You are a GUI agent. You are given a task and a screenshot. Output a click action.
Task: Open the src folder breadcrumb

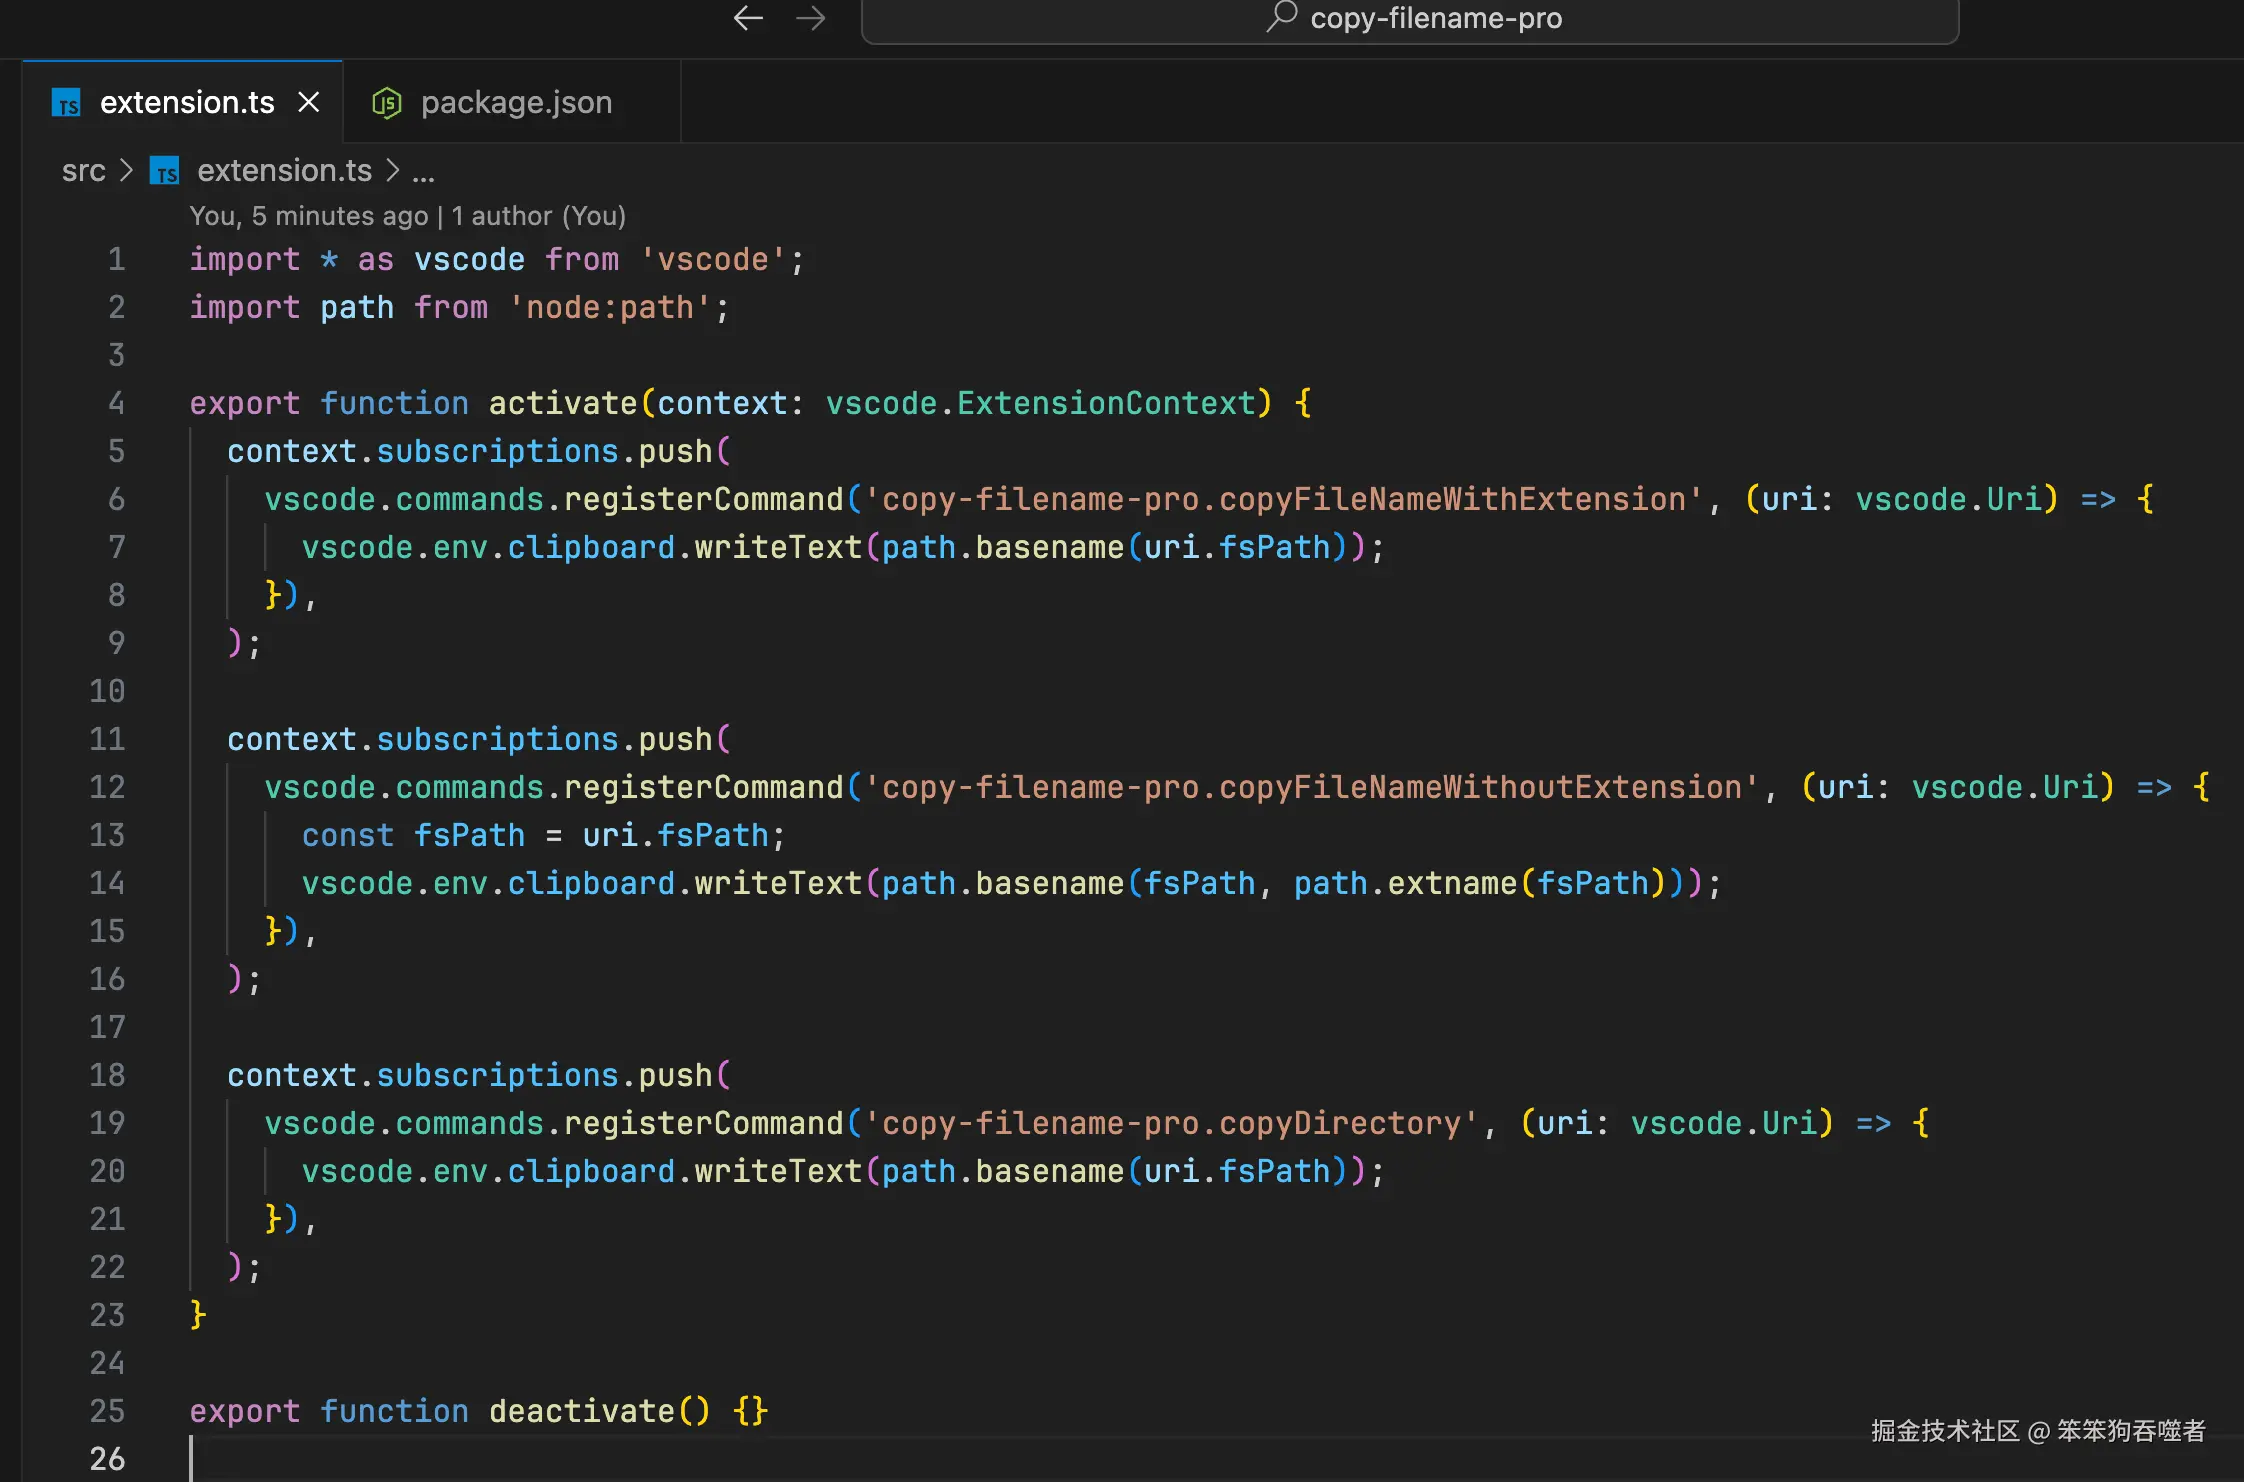click(x=83, y=171)
